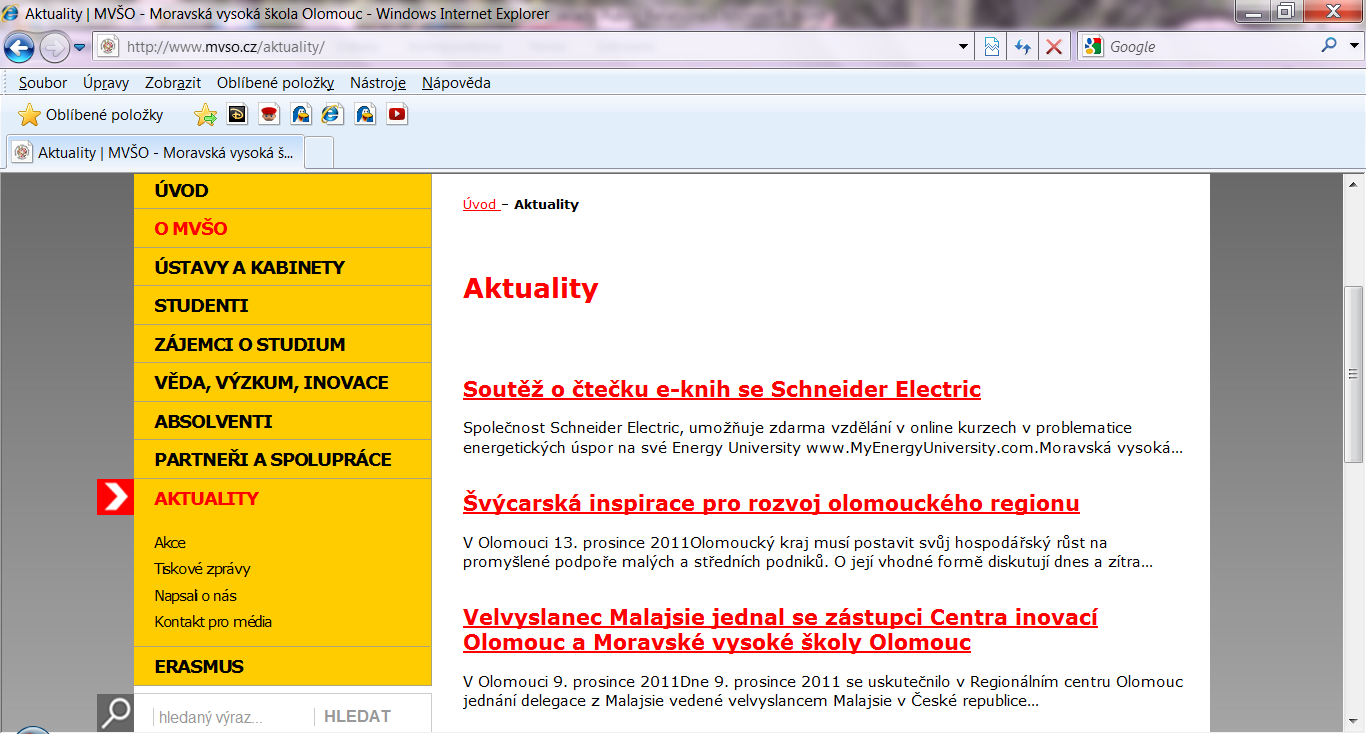Open ZÁJEMCI O STUDIUM sidebar item
The height and width of the screenshot is (734, 1366).
[x=283, y=344]
